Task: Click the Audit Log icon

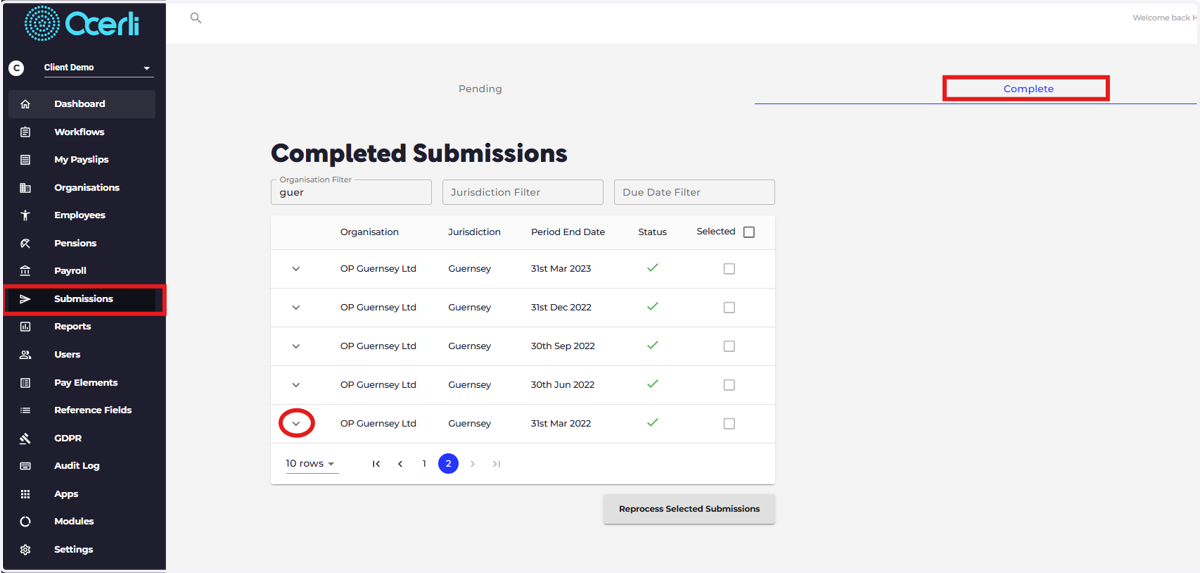Action: click(x=26, y=466)
